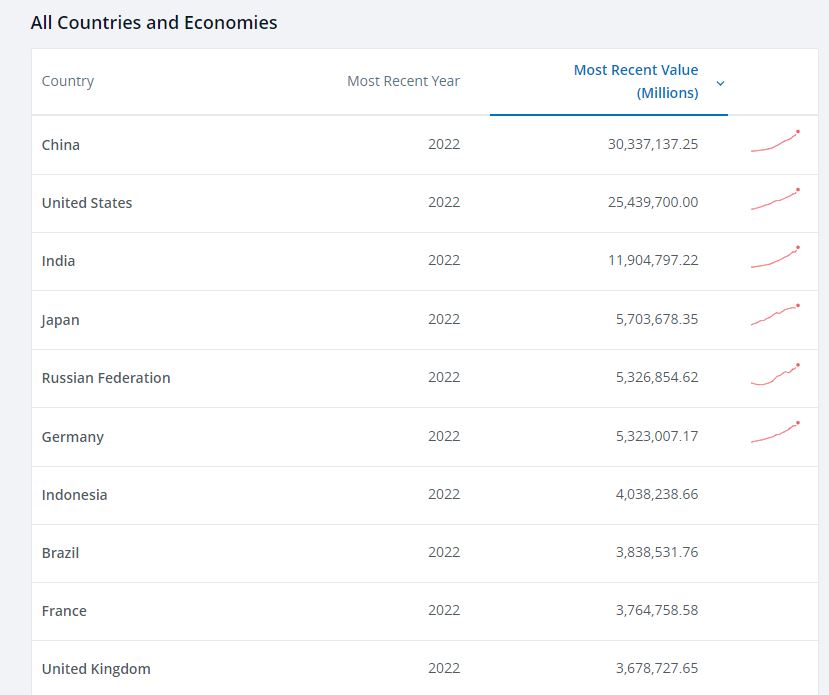Image resolution: width=829 pixels, height=695 pixels.
Task: Open Japan's sparkline trend chart
Action: [775, 316]
